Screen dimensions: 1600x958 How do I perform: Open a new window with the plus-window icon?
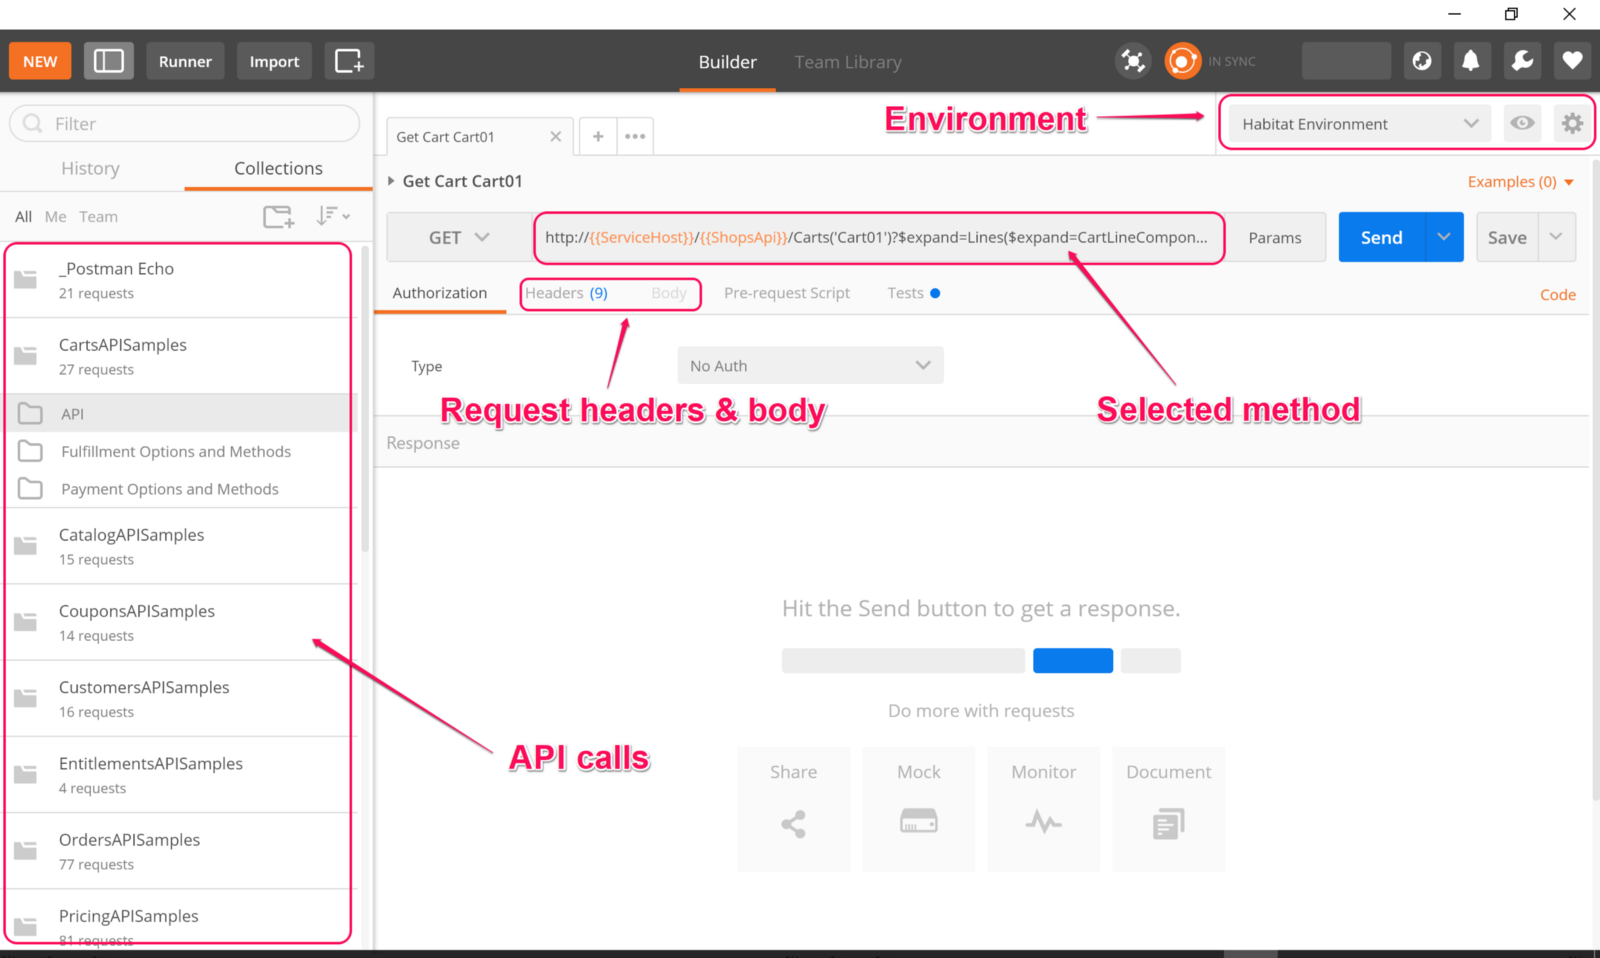click(349, 61)
